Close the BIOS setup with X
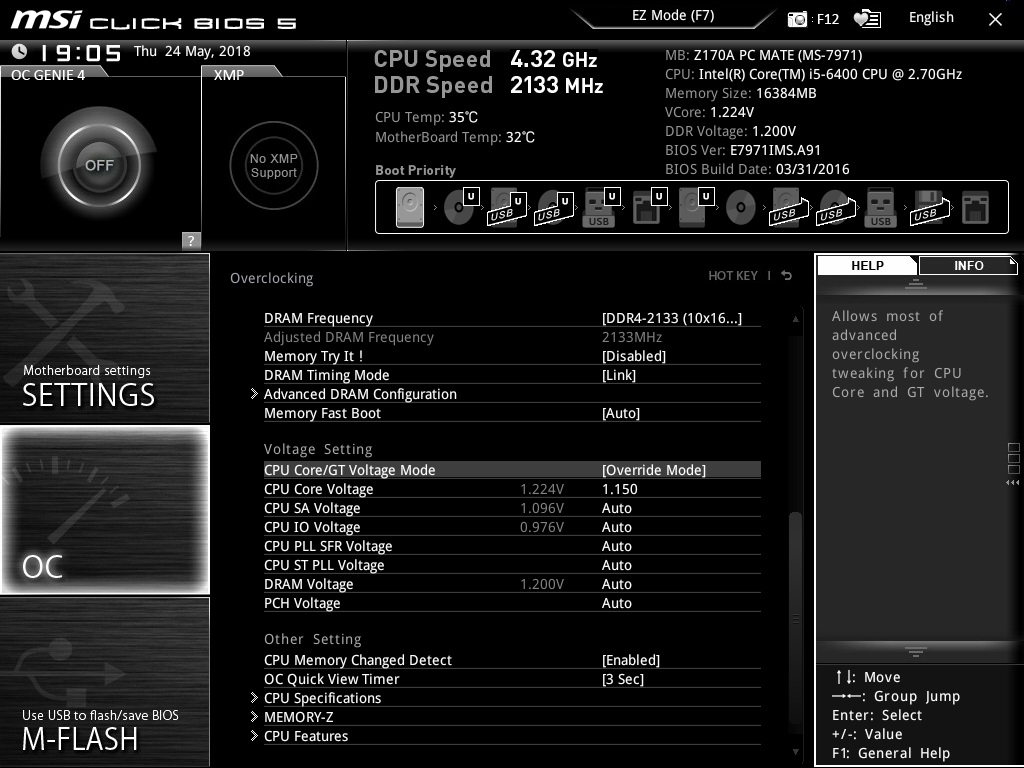 [x=995, y=19]
